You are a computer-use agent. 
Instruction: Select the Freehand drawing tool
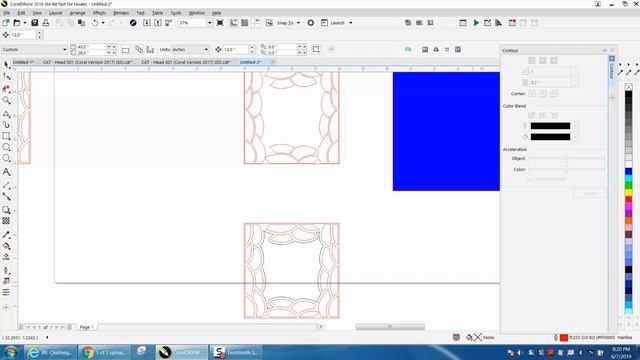[6, 114]
